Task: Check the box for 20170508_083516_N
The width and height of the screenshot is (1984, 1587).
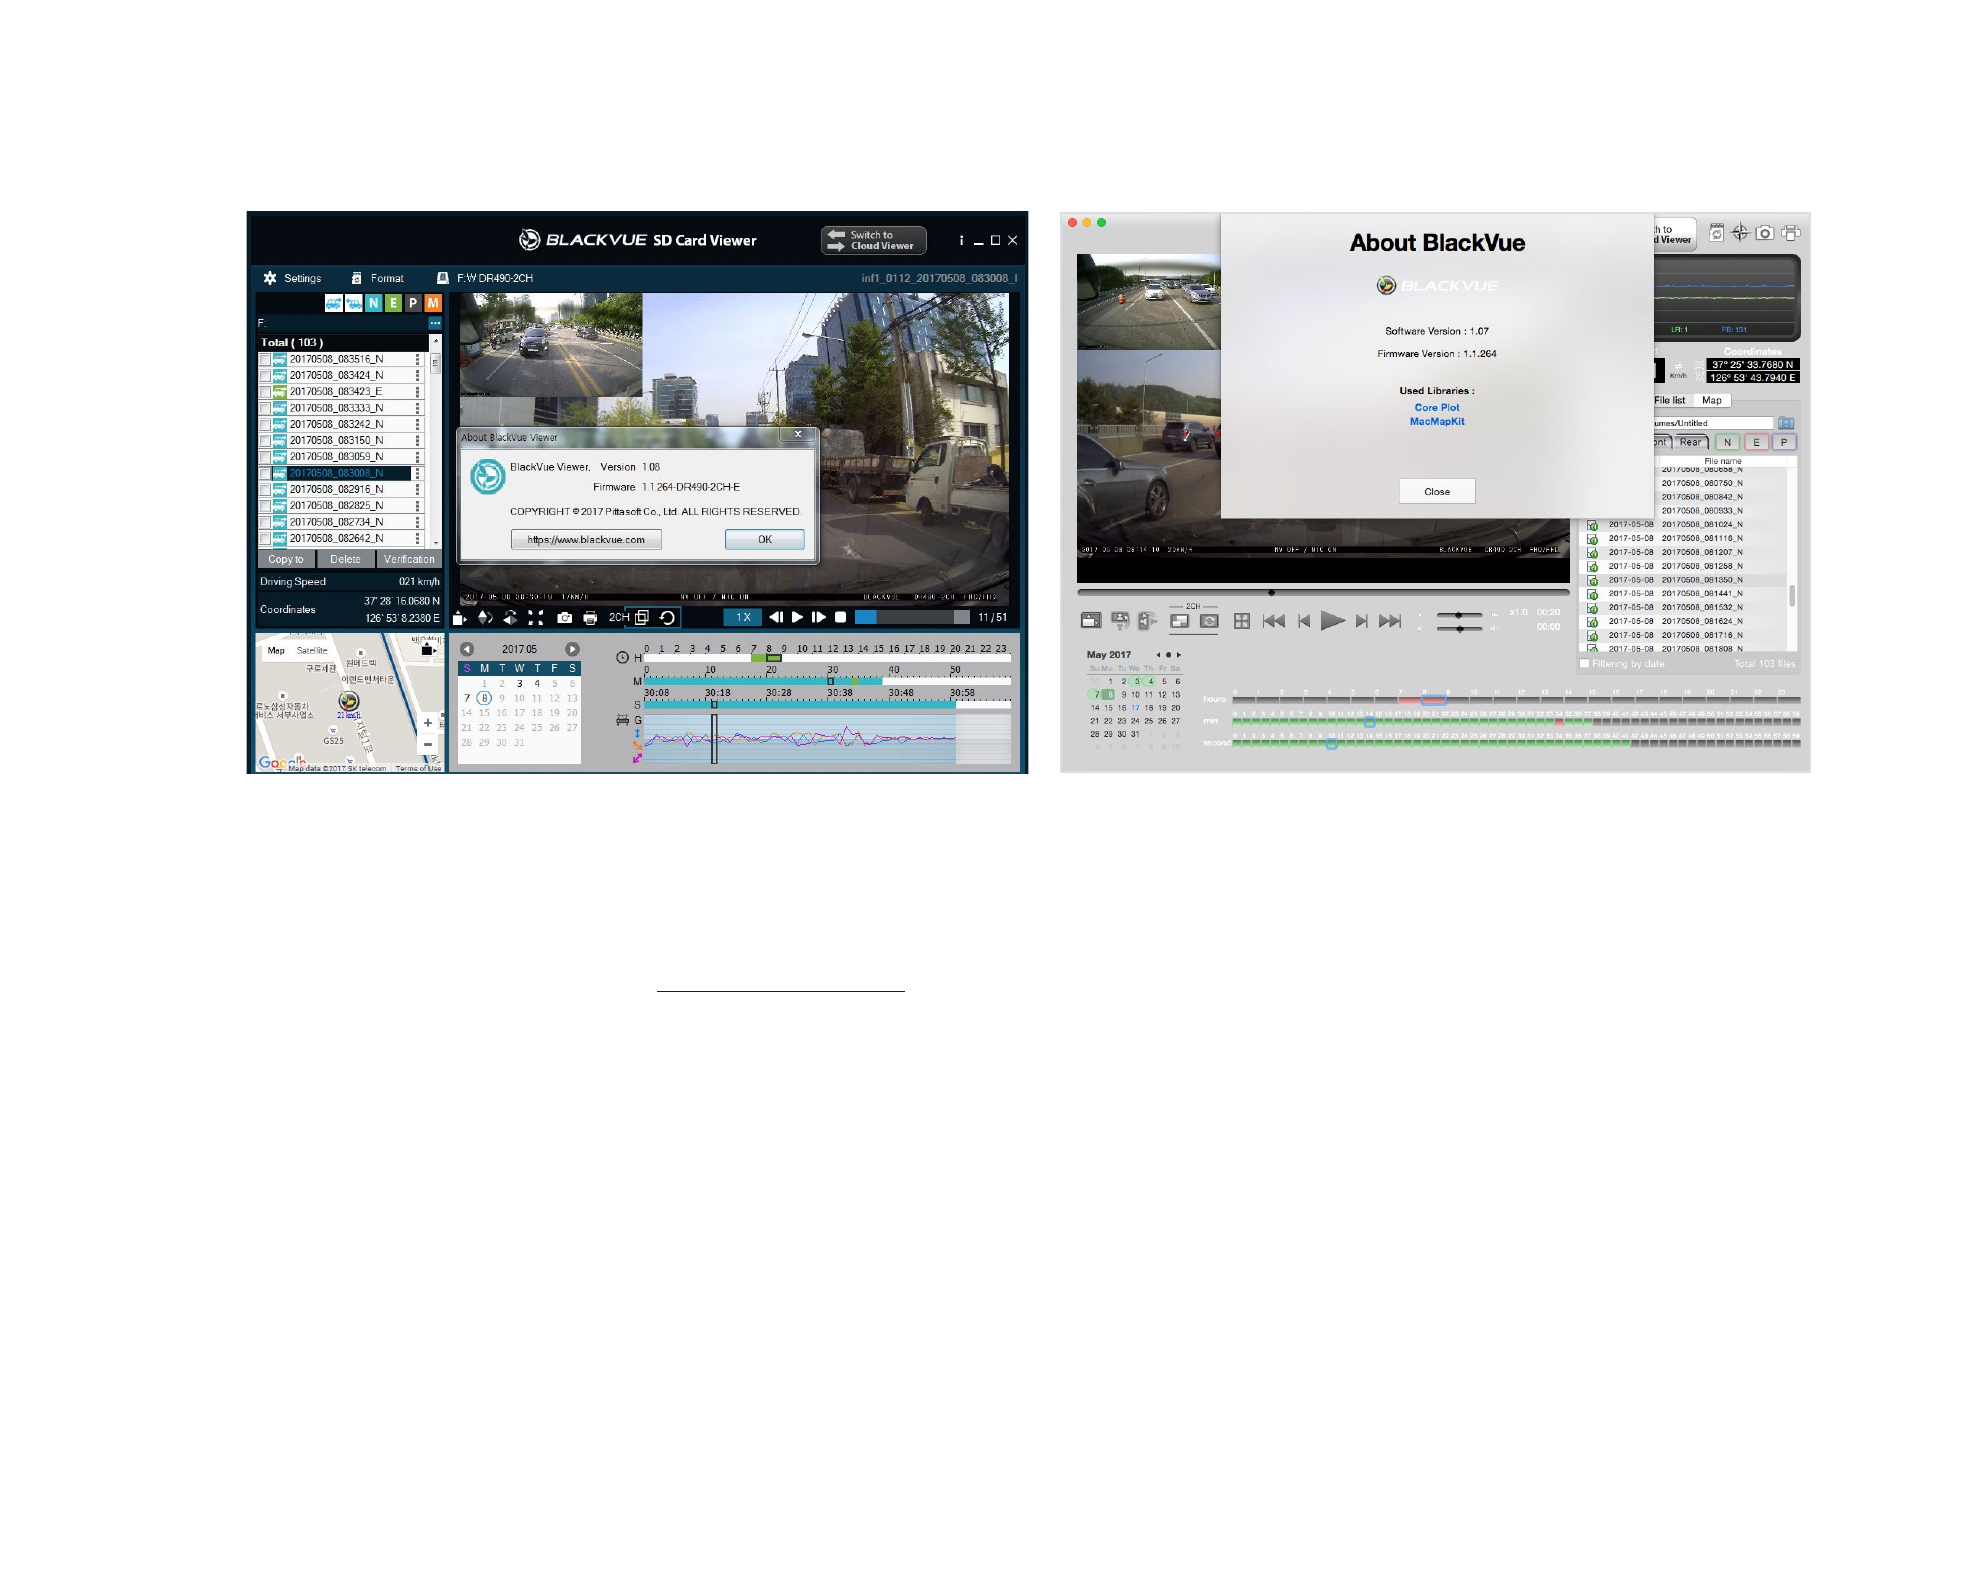Action: 265,359
